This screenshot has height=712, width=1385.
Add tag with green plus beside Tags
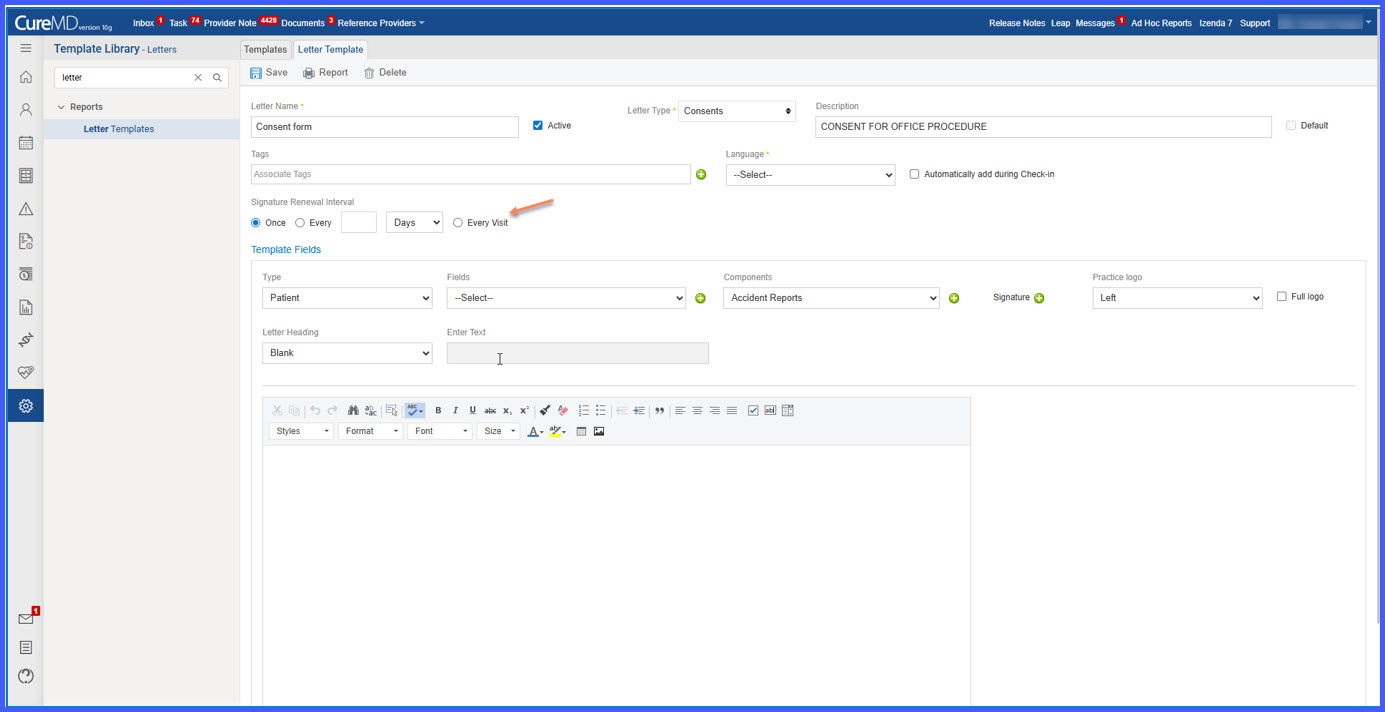click(701, 175)
